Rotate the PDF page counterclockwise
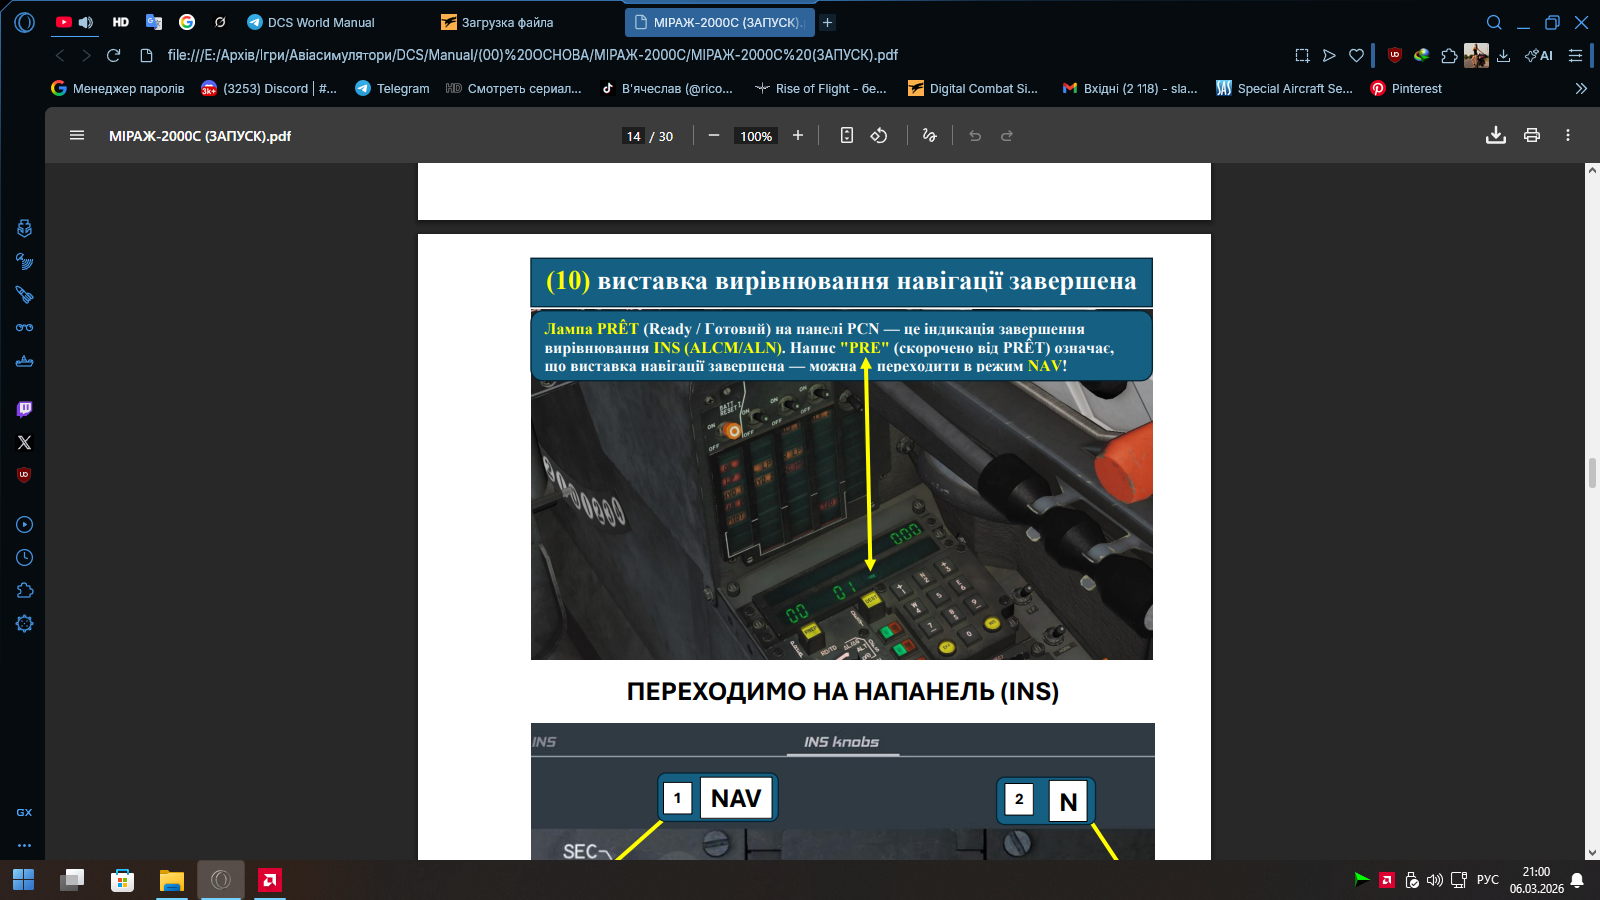This screenshot has height=900, width=1600. tap(879, 136)
